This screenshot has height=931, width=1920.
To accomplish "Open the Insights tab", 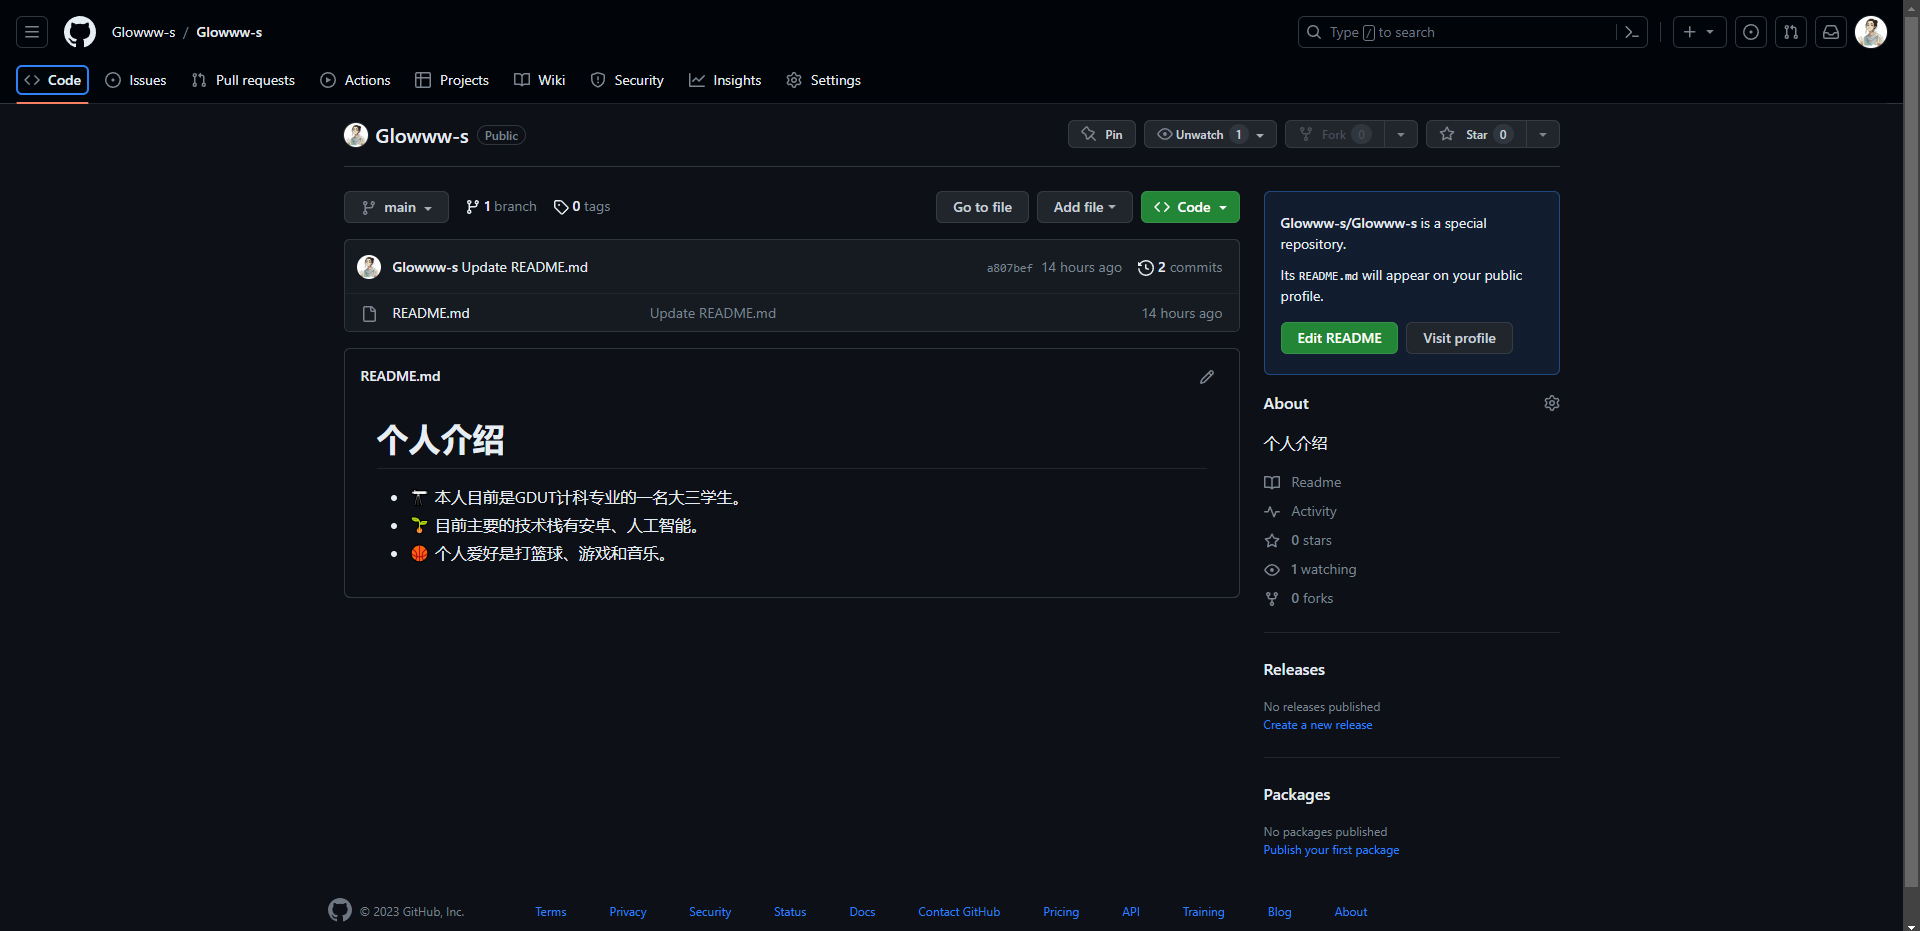I will point(725,80).
